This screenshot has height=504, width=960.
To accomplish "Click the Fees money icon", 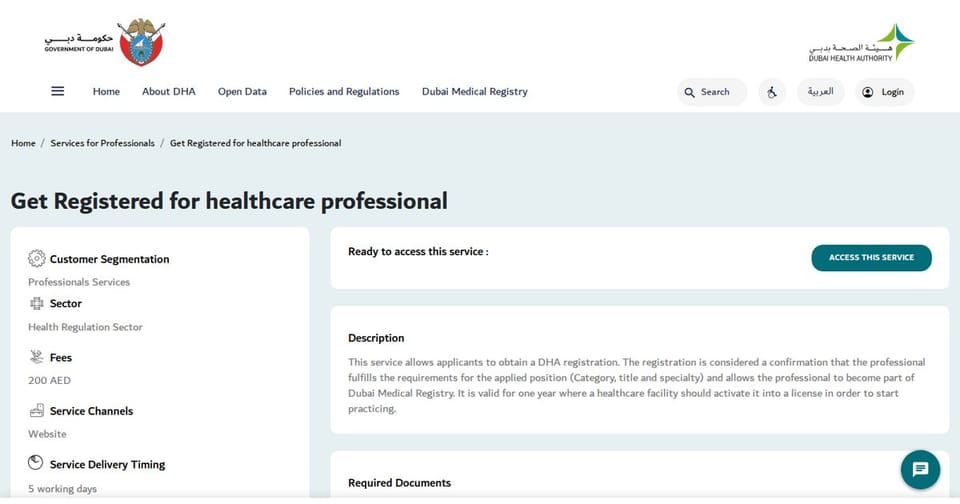I will 37,356.
